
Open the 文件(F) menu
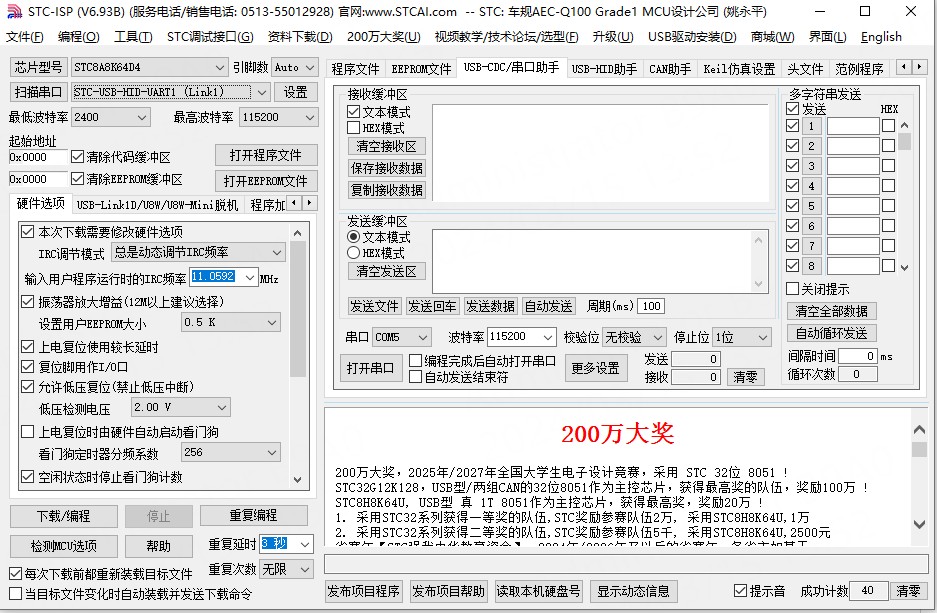tap(25, 37)
